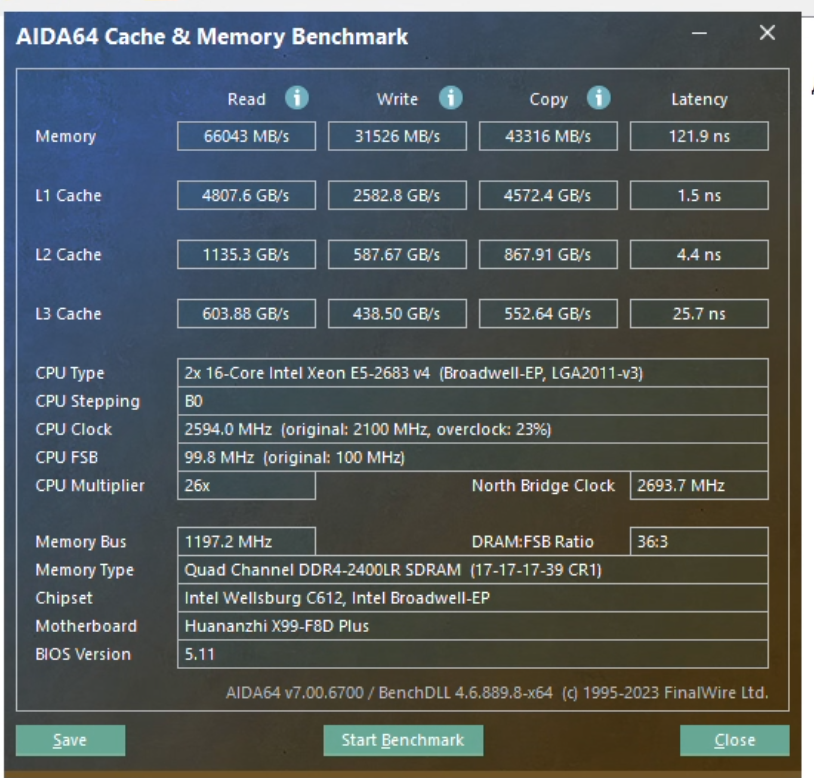Click the CPU Stepping value B0
Image resolution: width=814 pixels, height=778 pixels.
tap(472, 401)
